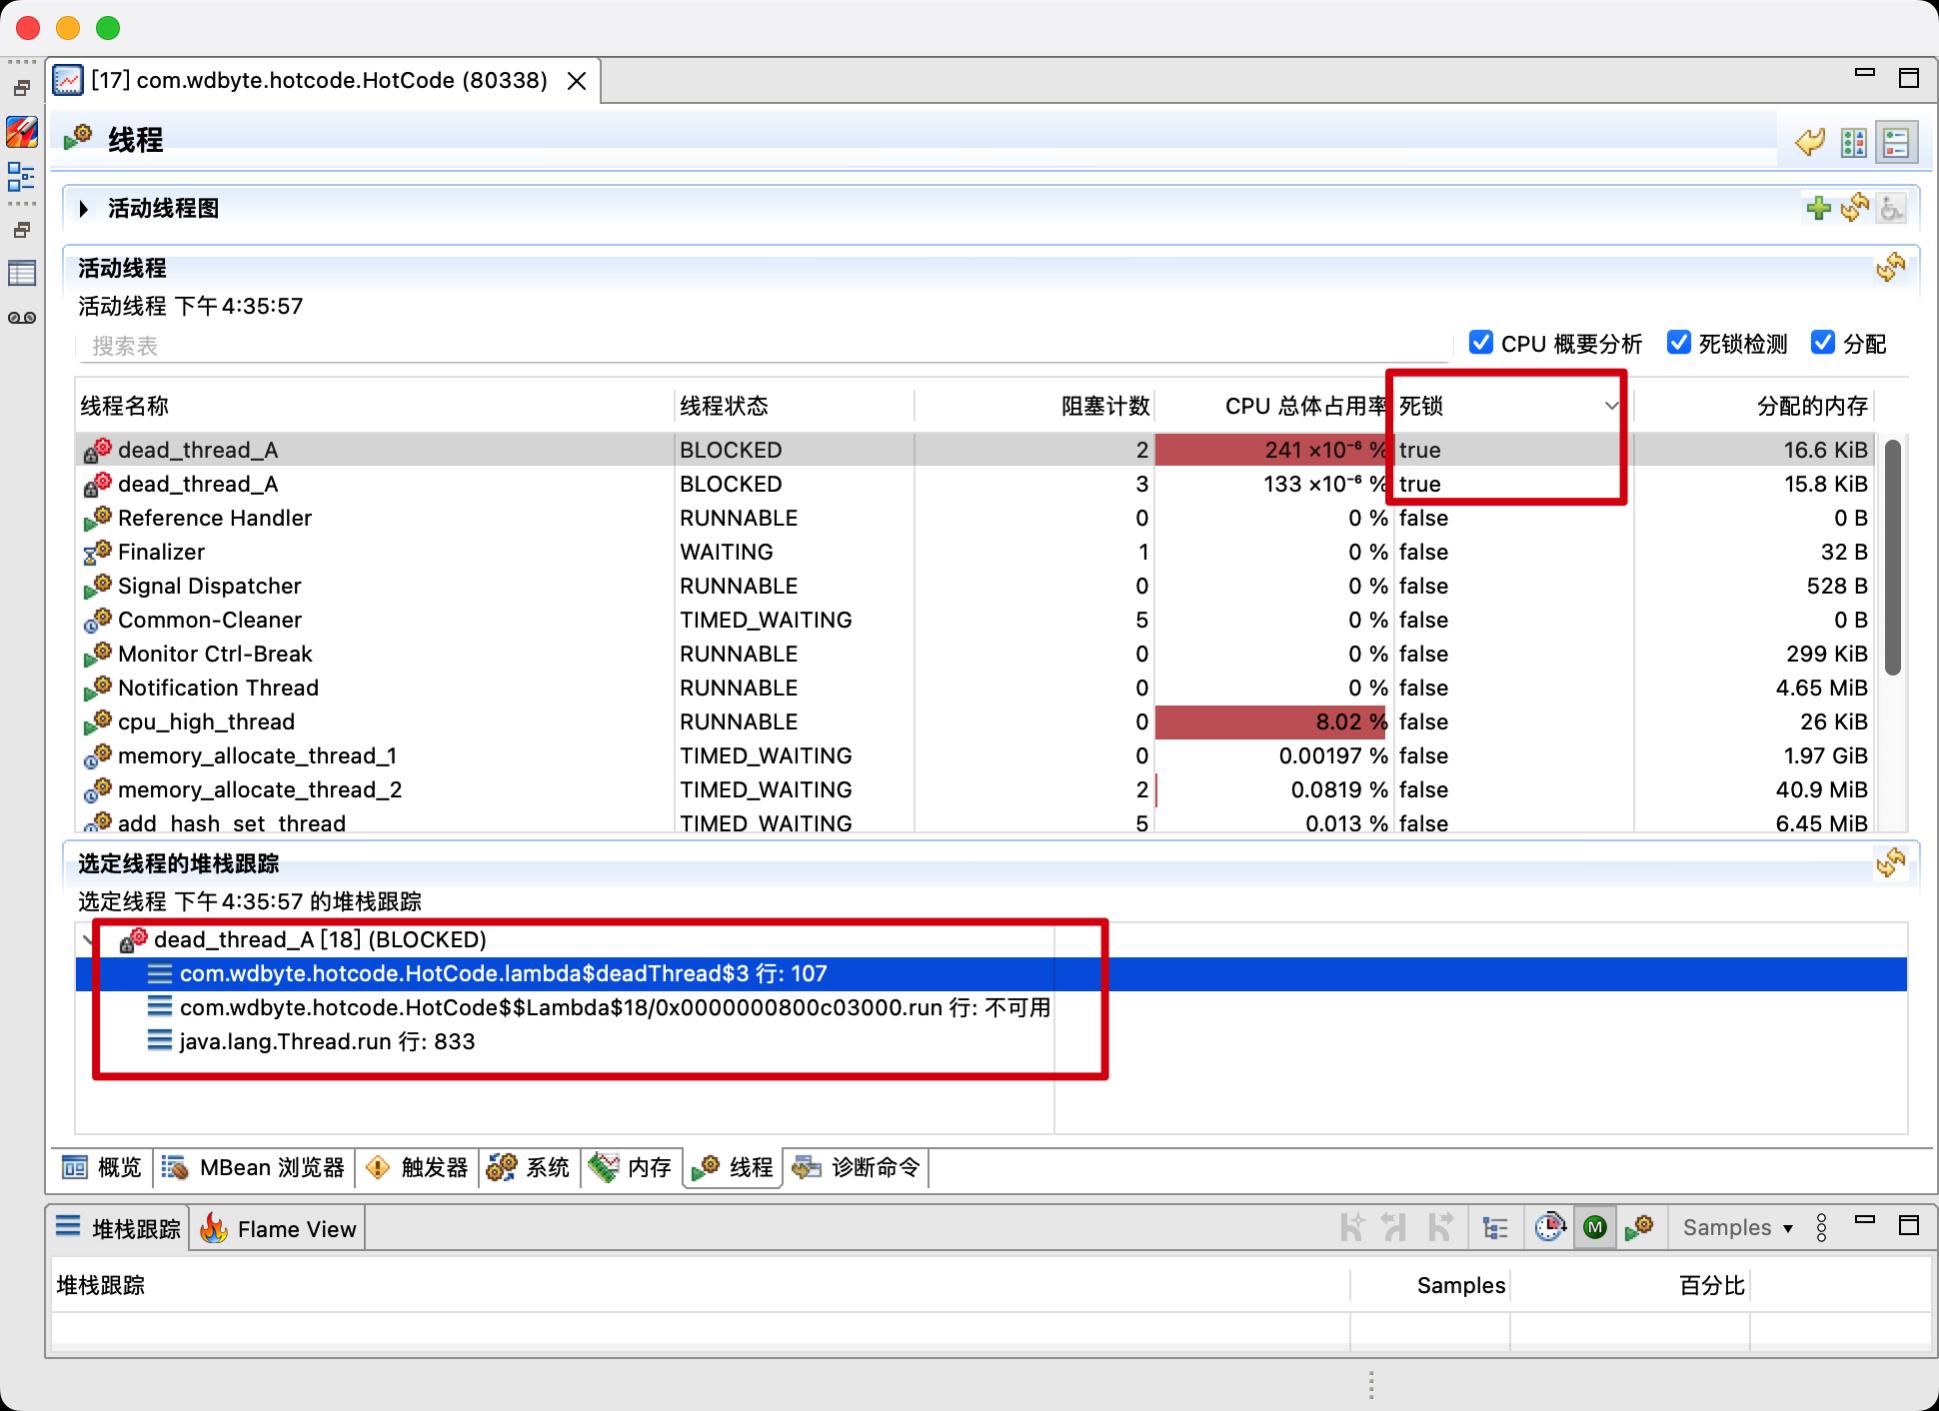Click the yellow back arrow icon
This screenshot has height=1411, width=1939.
click(x=1810, y=142)
